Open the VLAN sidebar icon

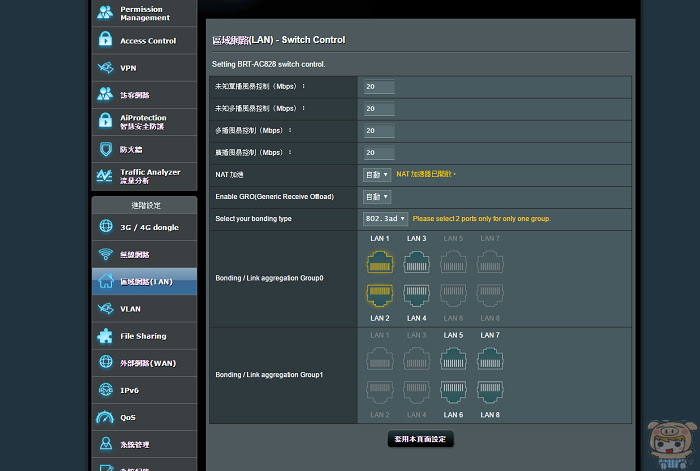106,308
